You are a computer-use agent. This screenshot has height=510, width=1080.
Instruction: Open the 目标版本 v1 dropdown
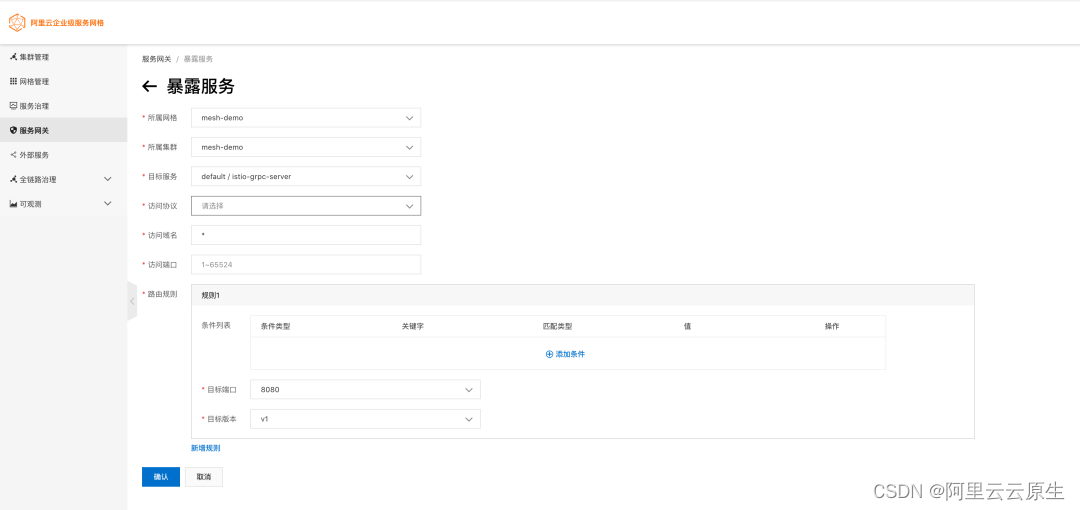coord(365,419)
